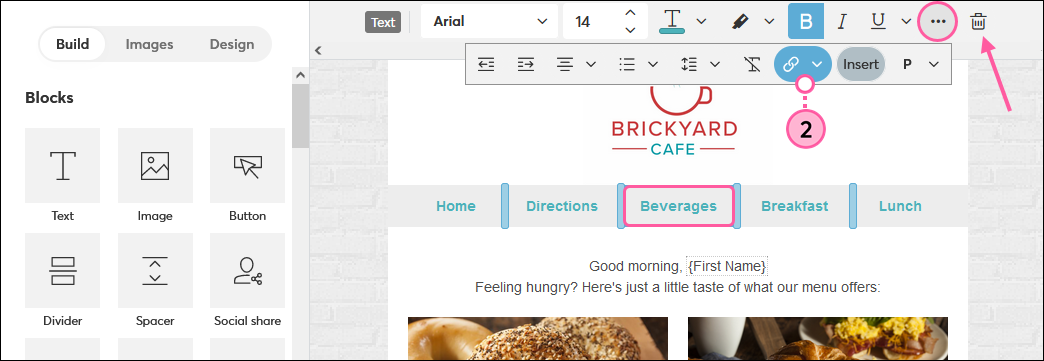Click the {First Name} merge tag
1044x361 pixels.
click(728, 266)
